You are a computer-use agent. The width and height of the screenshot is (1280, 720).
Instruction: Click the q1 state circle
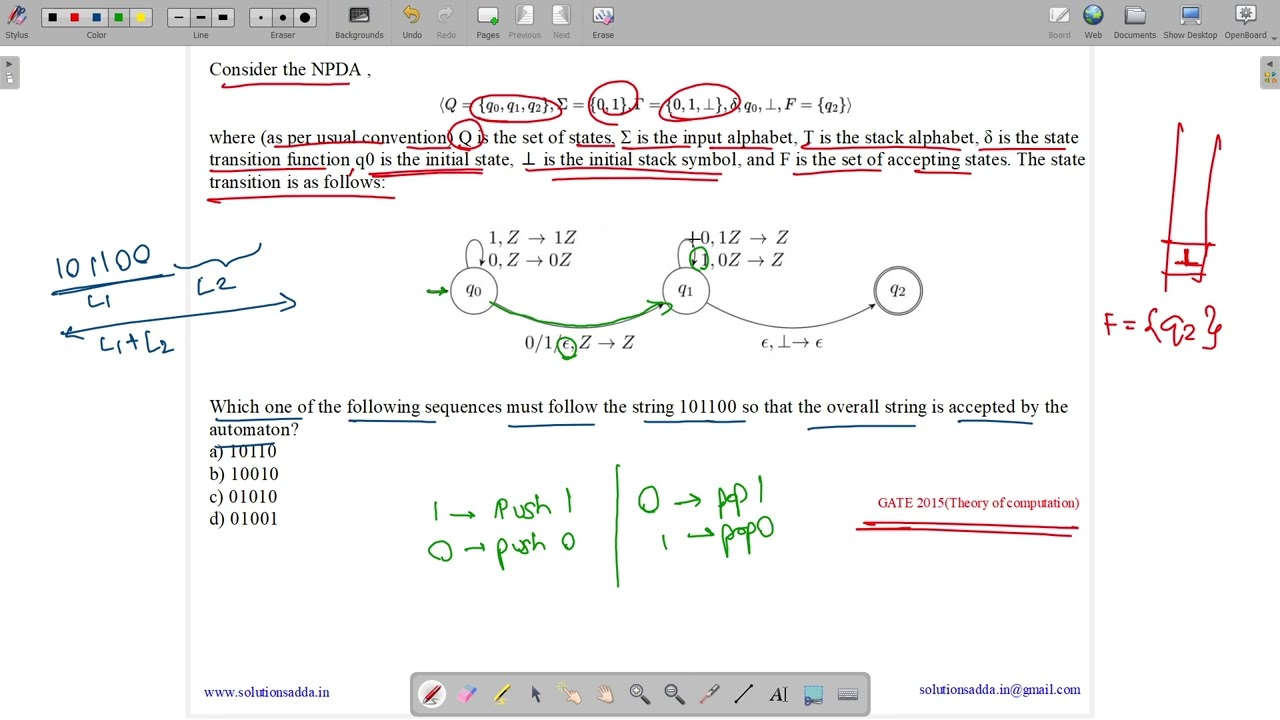click(686, 291)
